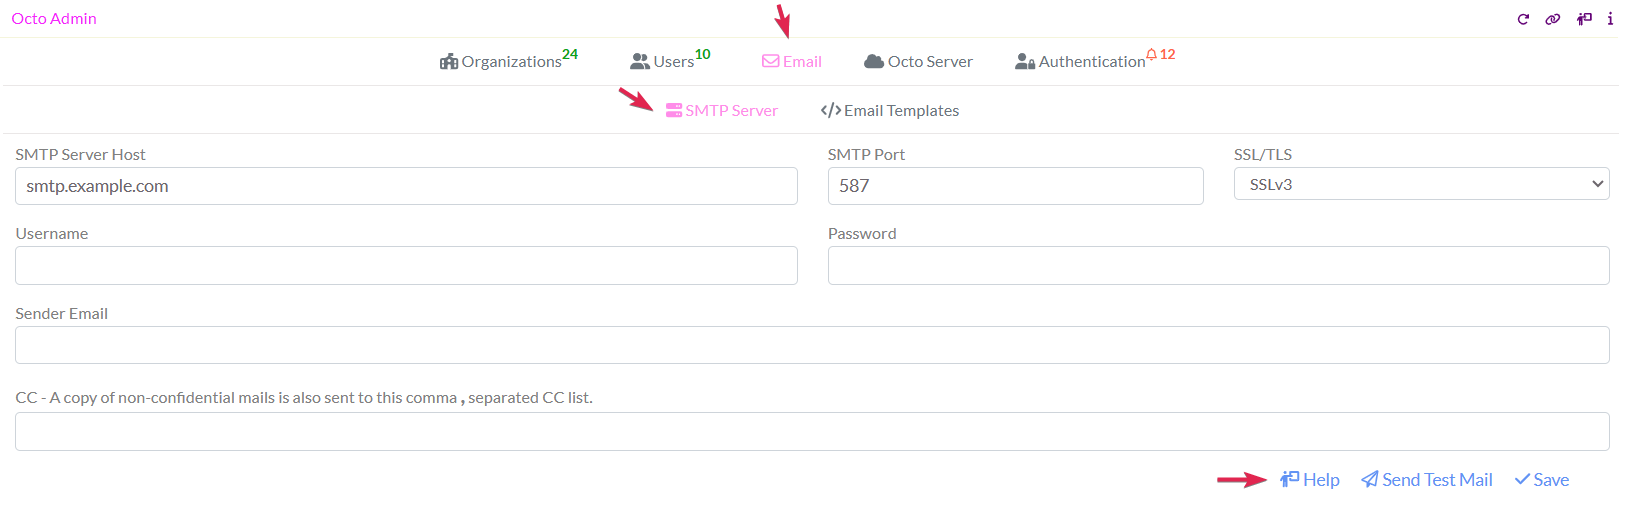Screen dimensions: 1627x507
Task: Focus the SMTP Server Host field
Action: point(406,186)
